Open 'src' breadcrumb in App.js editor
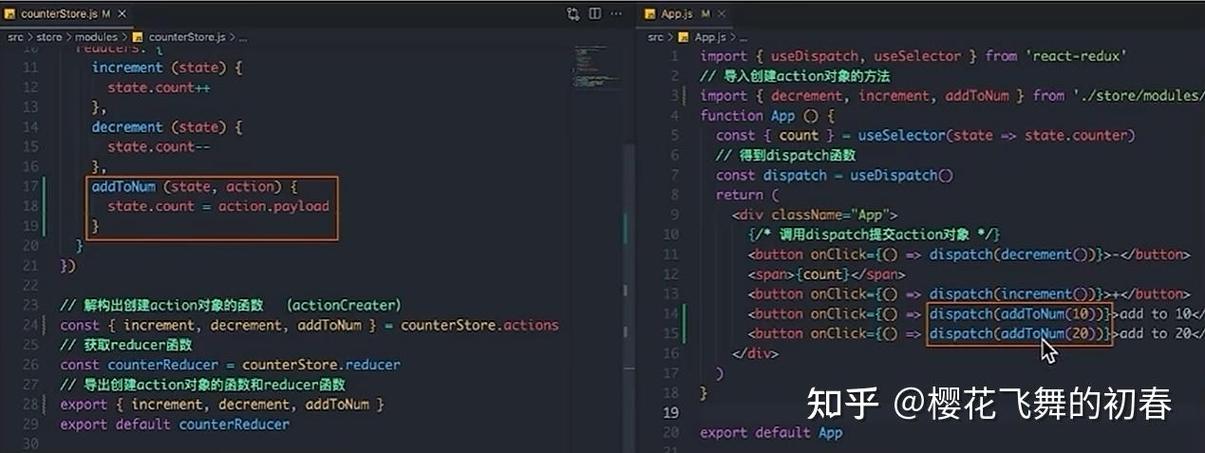 tap(655, 37)
